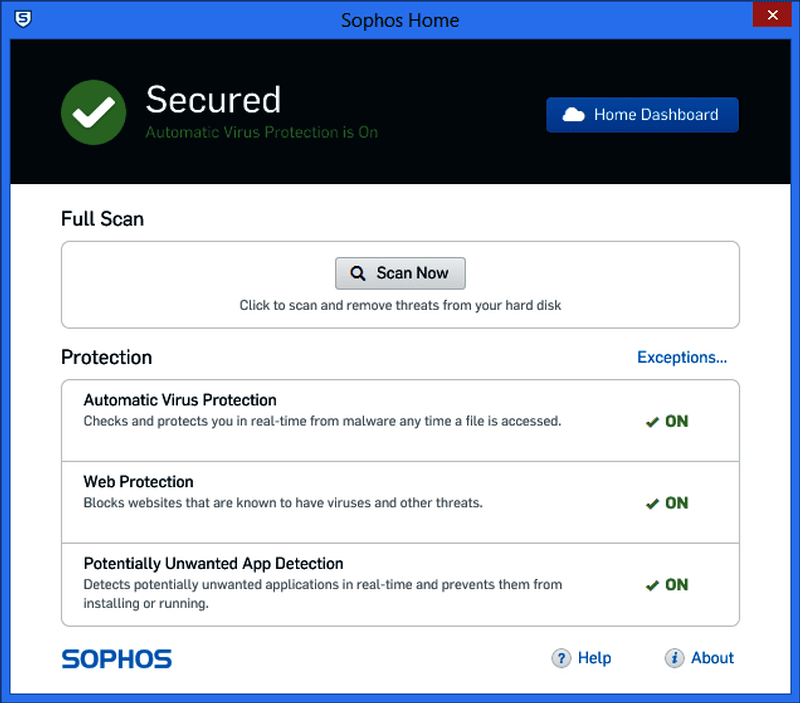Toggle Web Protection ON status

pyautogui.click(x=667, y=503)
